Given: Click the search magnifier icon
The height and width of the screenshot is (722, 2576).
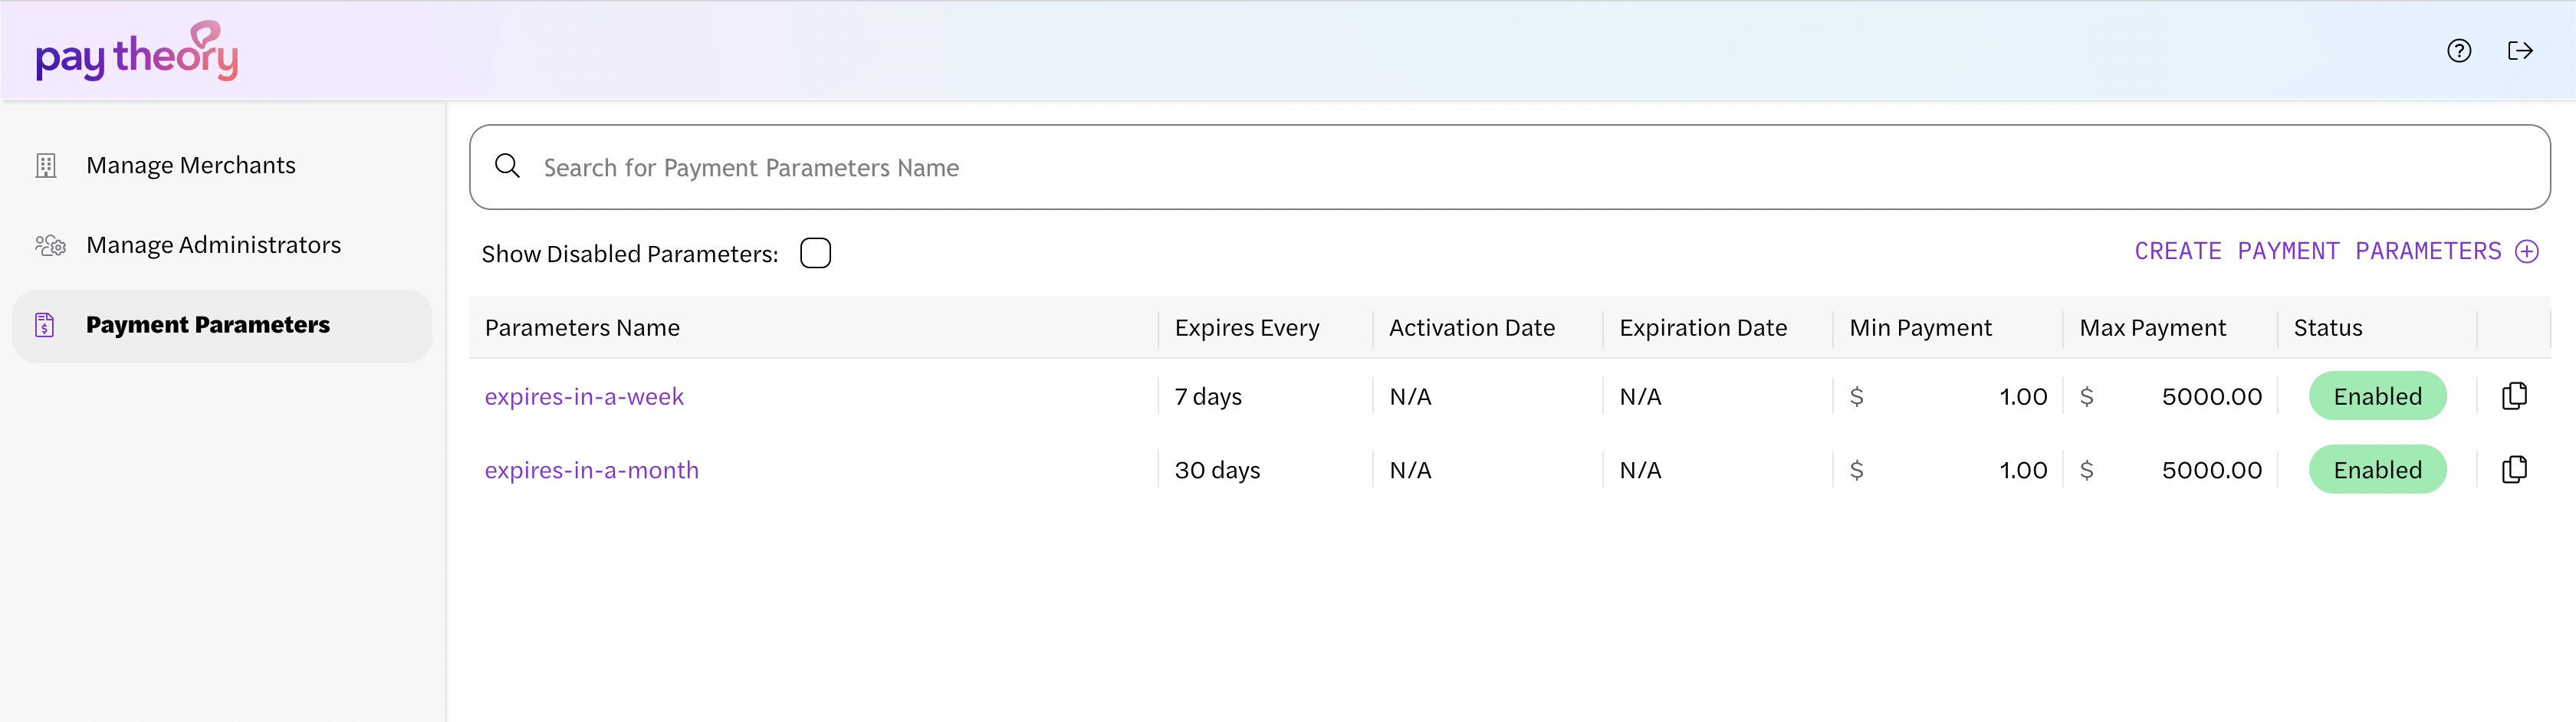Looking at the screenshot, I should (x=508, y=166).
